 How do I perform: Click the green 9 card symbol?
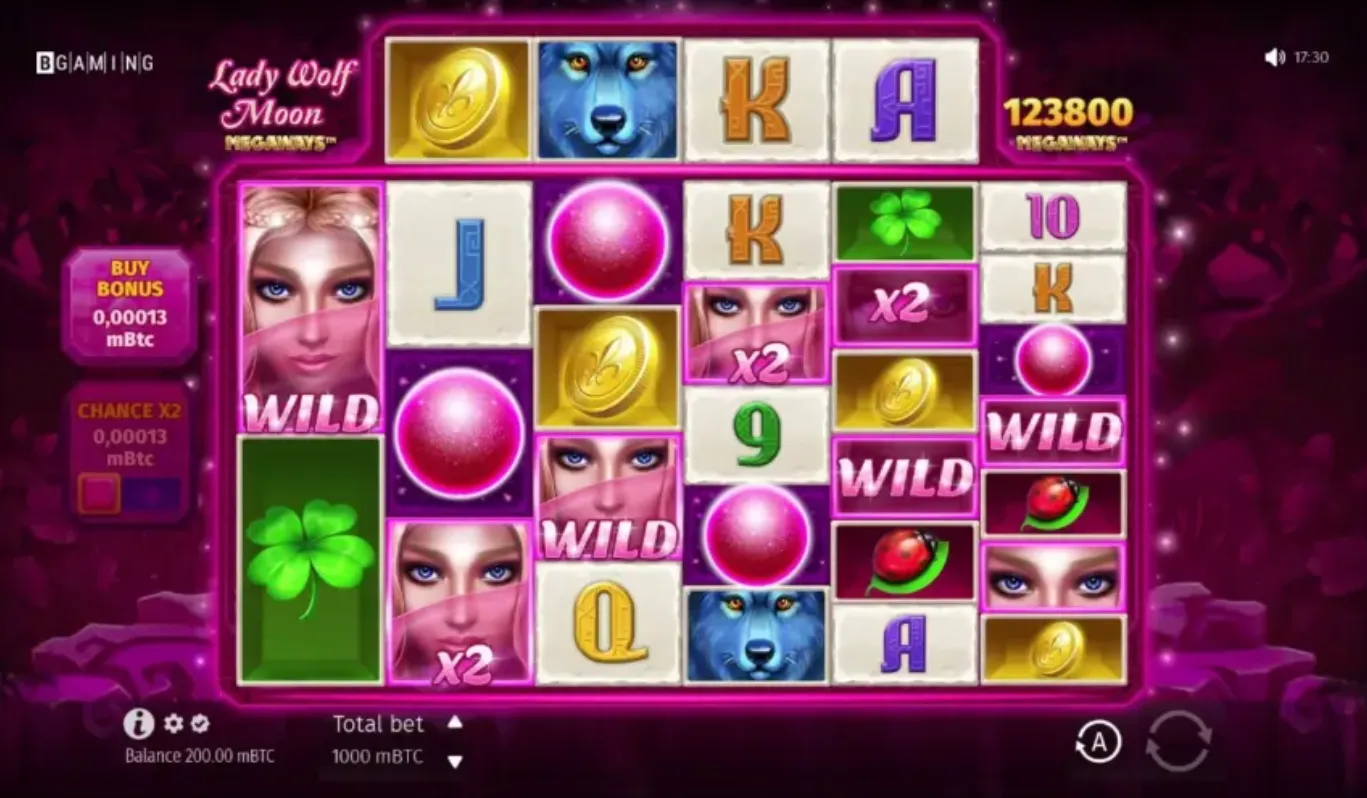[x=756, y=435]
